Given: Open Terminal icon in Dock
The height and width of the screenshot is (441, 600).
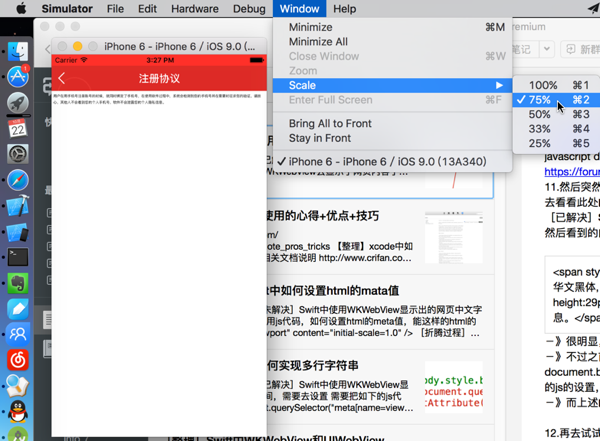Looking at the screenshot, I should (x=18, y=257).
